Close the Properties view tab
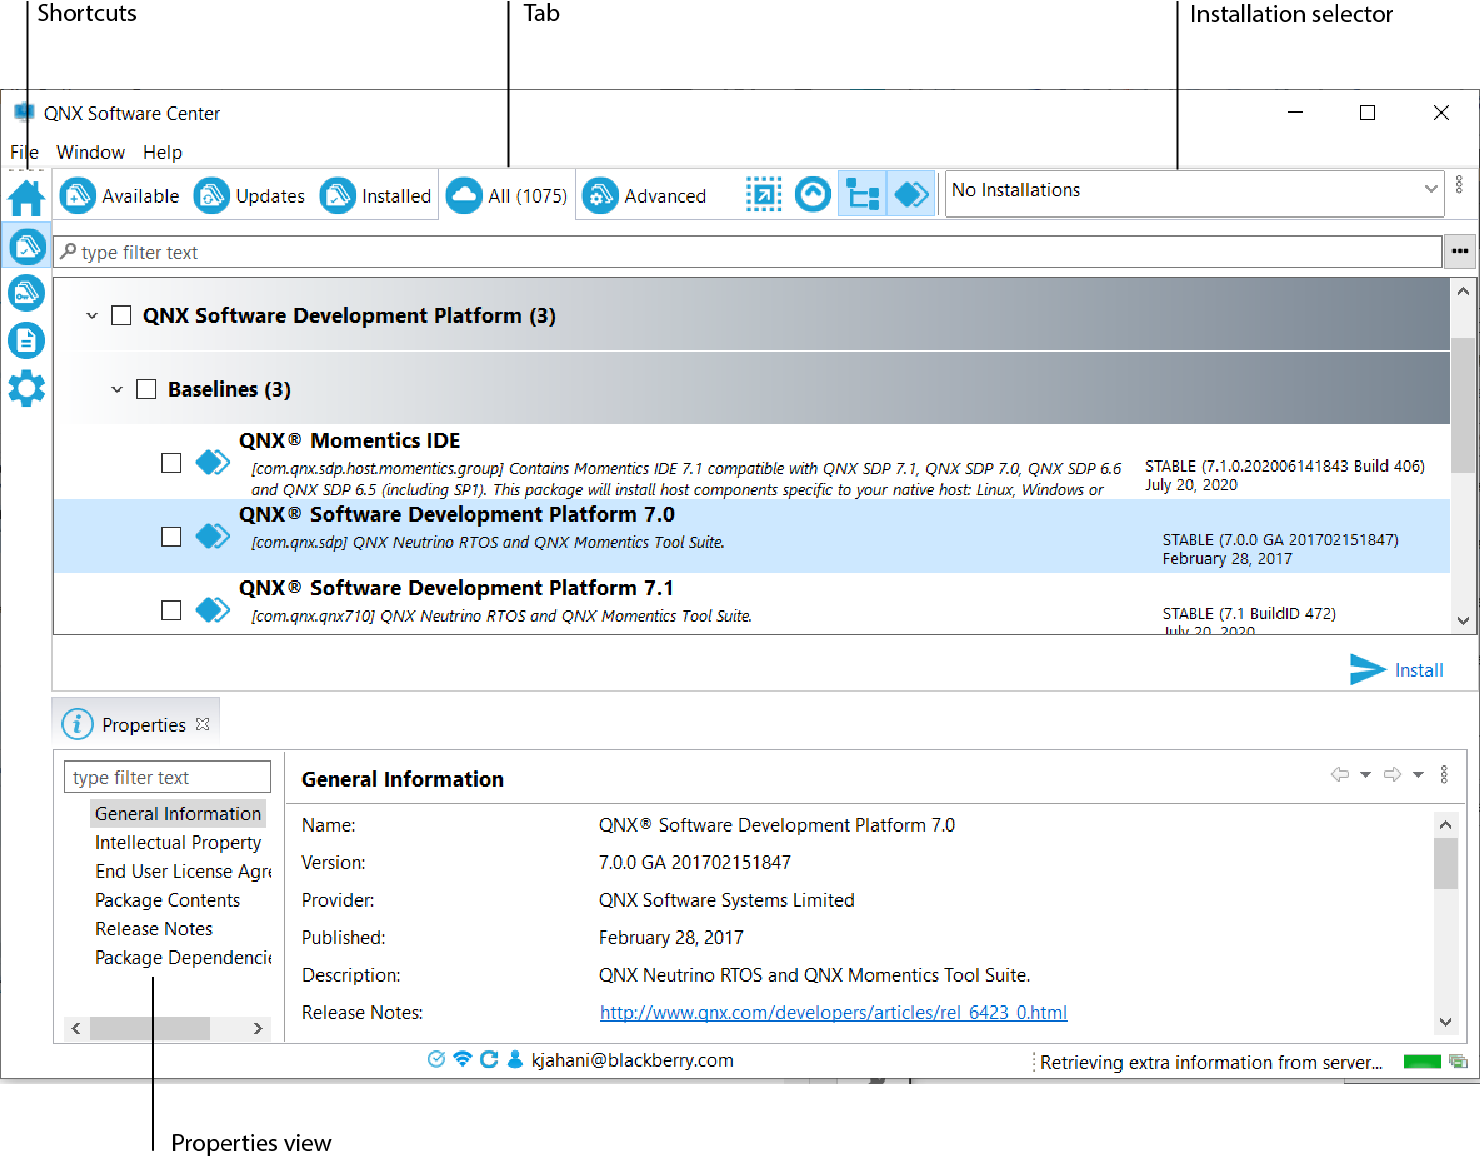 (203, 724)
